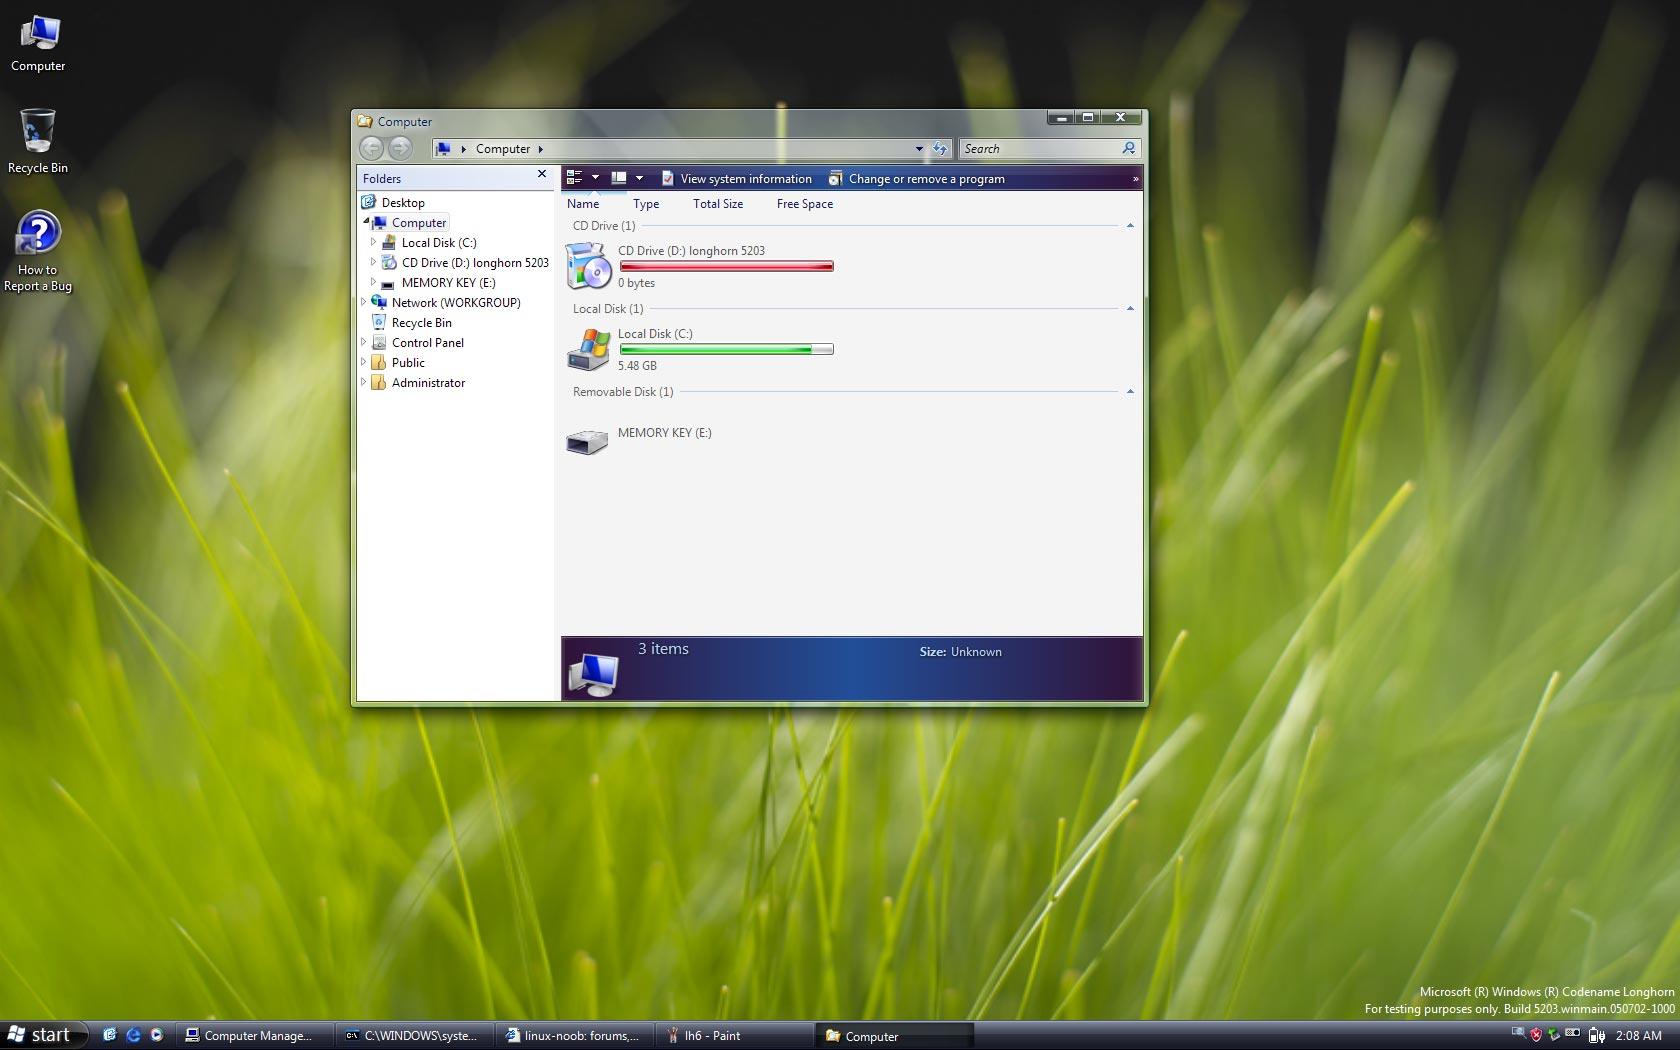1680x1050 pixels.
Task: Select the MEMORY KEY (E:) drive icon
Action: [x=587, y=440]
